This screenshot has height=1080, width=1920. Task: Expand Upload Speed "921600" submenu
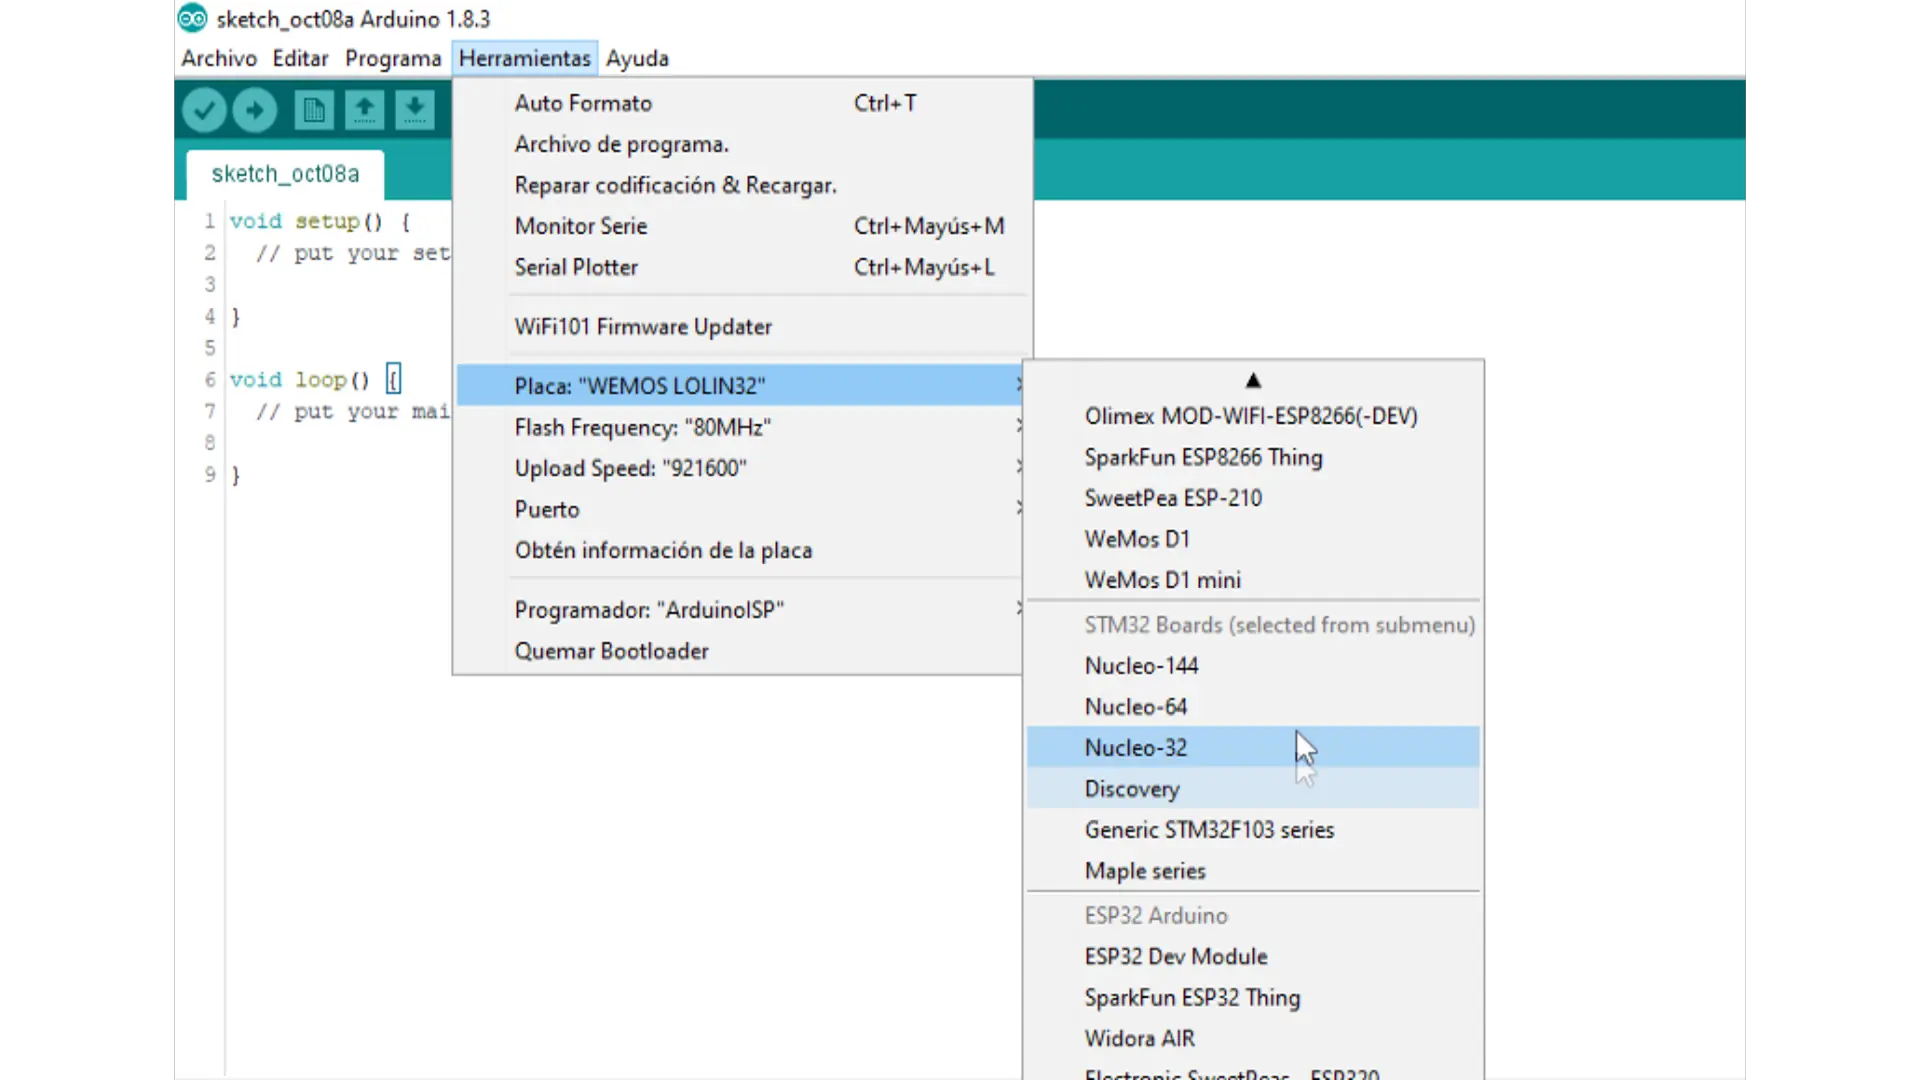click(x=740, y=468)
